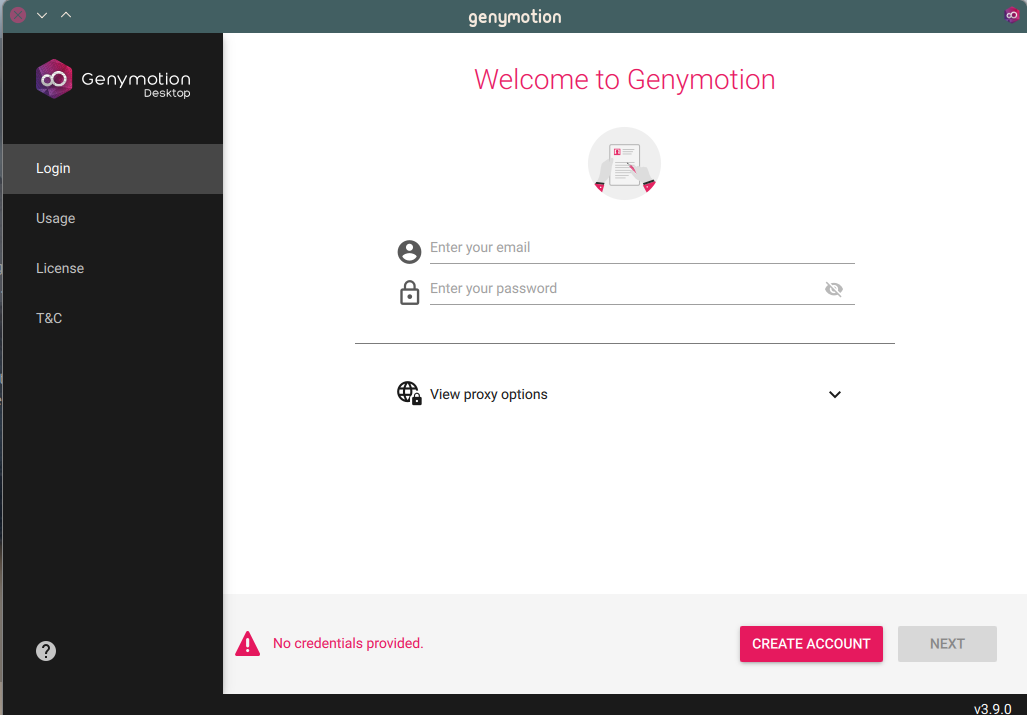Viewport: 1027px width, 715px height.
Task: Click the 'No credentials provided.' message
Action: tap(348, 644)
